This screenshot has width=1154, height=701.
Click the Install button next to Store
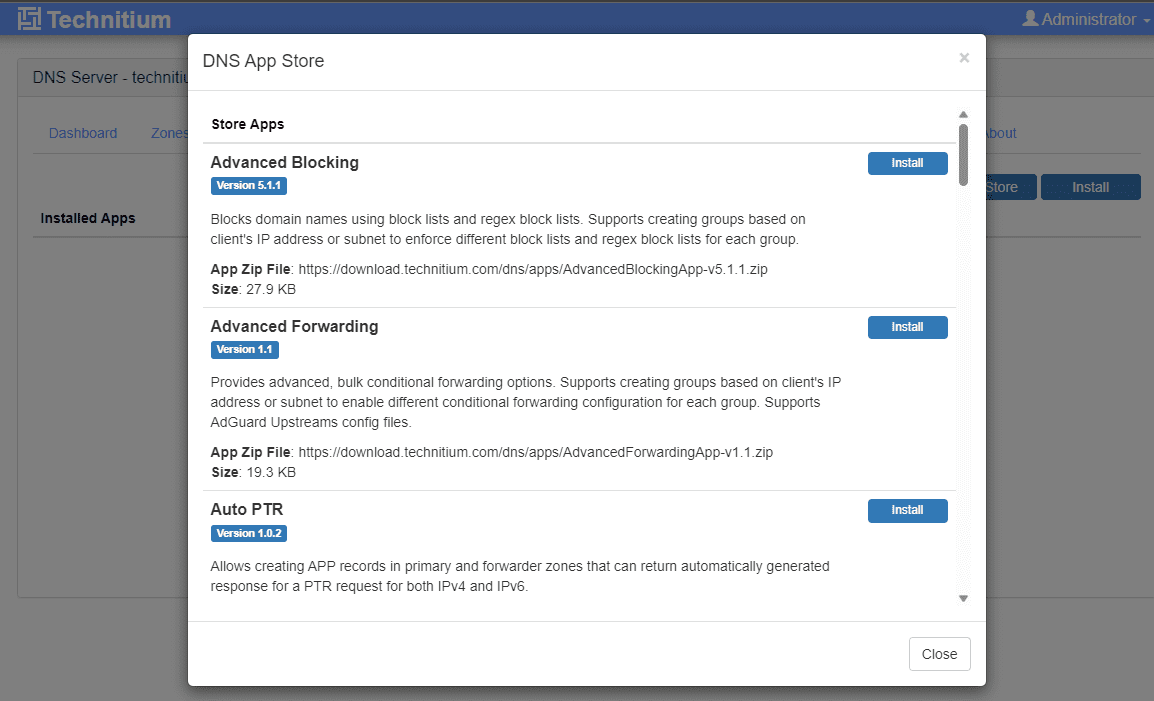click(x=1090, y=187)
